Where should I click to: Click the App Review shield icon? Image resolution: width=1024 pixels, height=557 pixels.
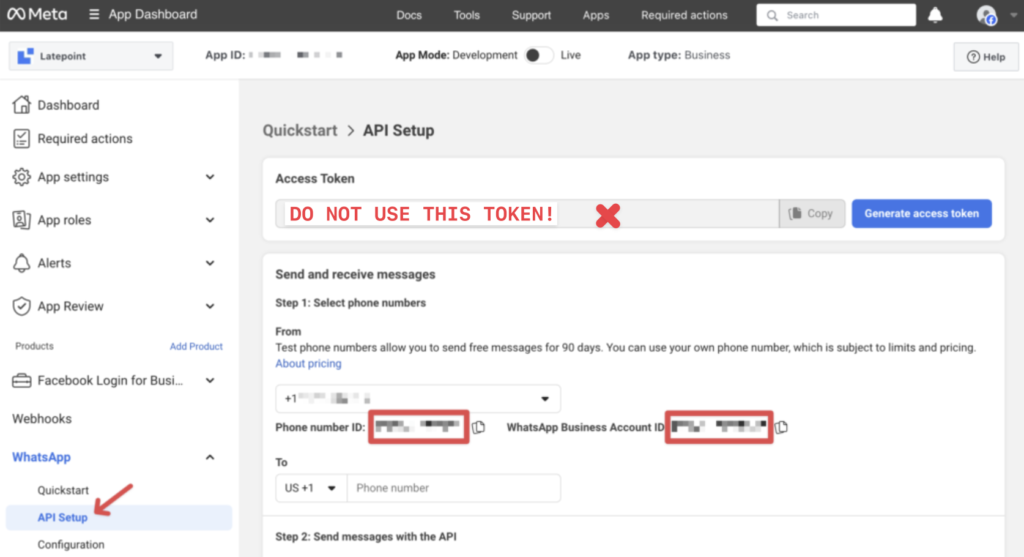point(22,306)
